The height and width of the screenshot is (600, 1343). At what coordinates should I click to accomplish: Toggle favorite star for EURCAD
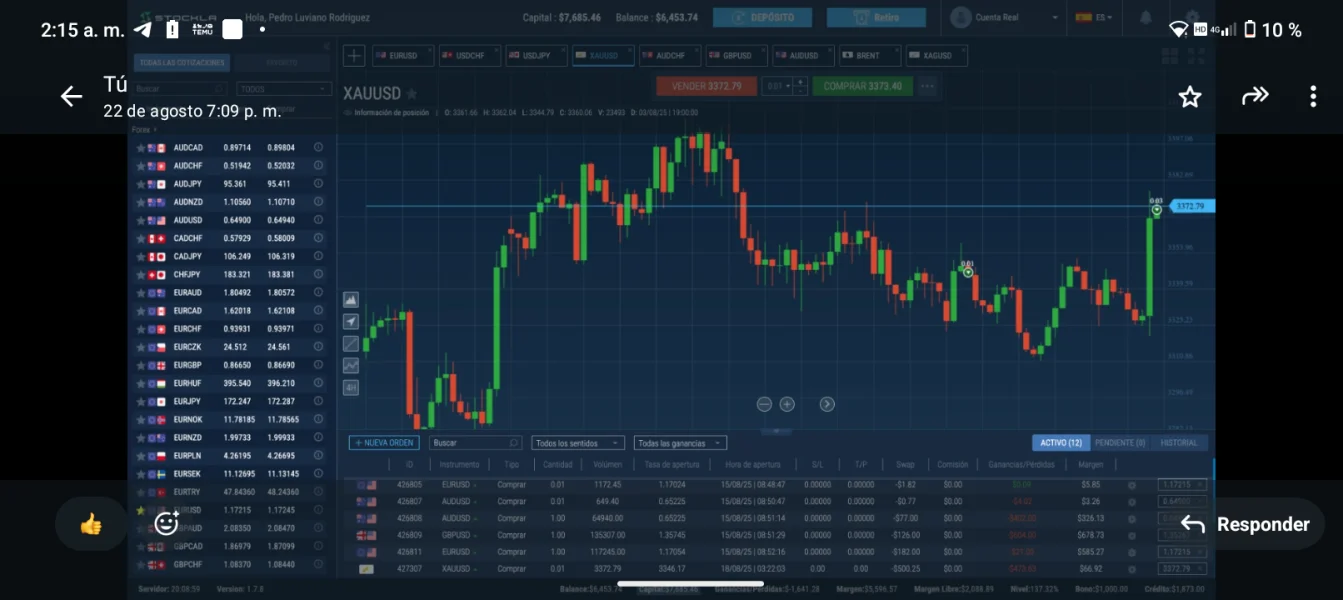tap(141, 311)
